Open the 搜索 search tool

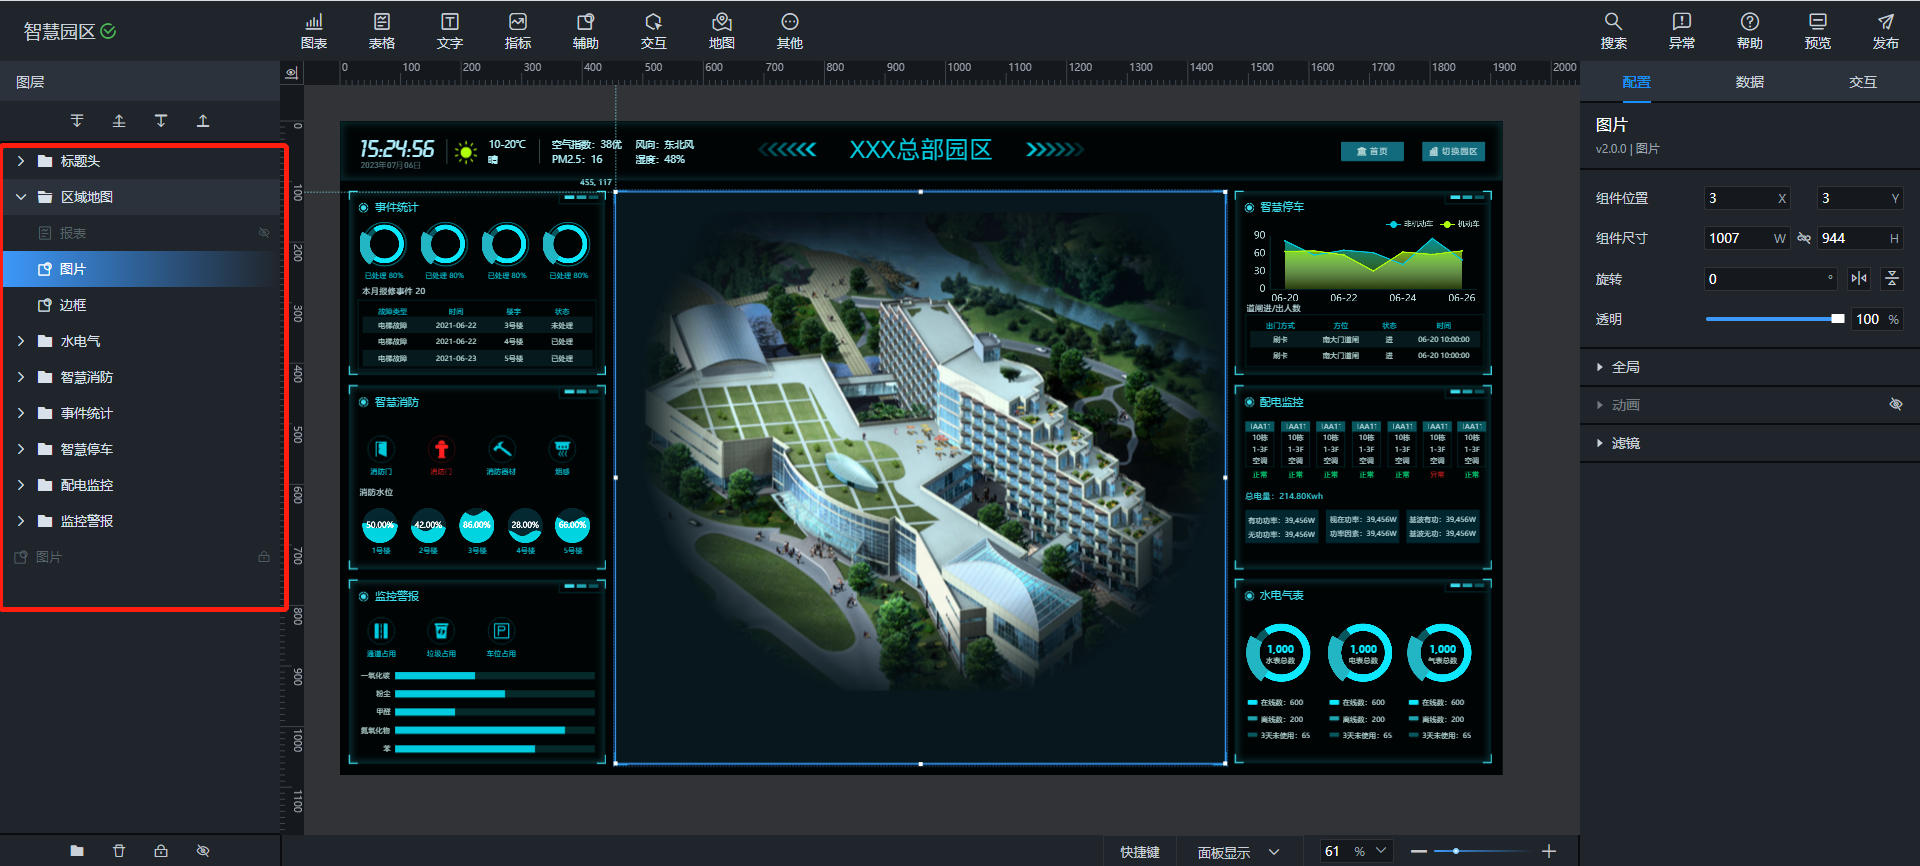[1613, 30]
